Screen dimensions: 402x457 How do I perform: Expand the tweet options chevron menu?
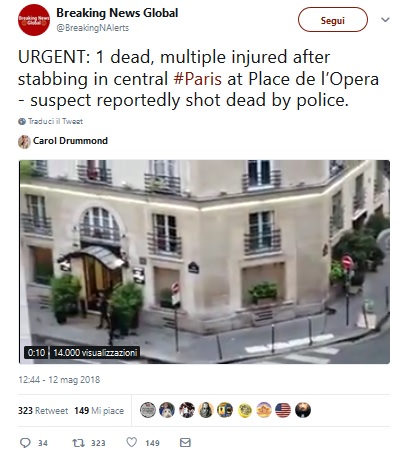[385, 20]
